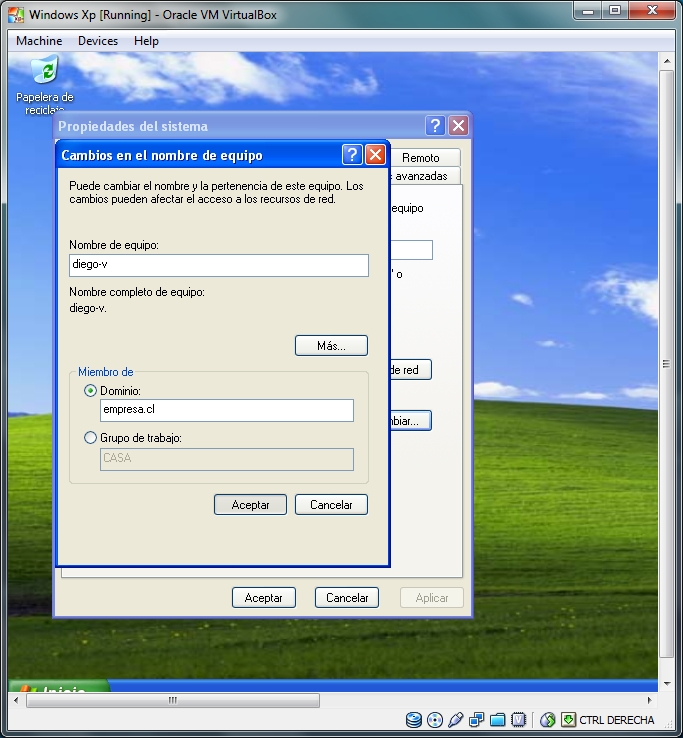Screen dimensions: 683x738
Task: Click the USB devices status icon
Action: pyautogui.click(x=456, y=720)
